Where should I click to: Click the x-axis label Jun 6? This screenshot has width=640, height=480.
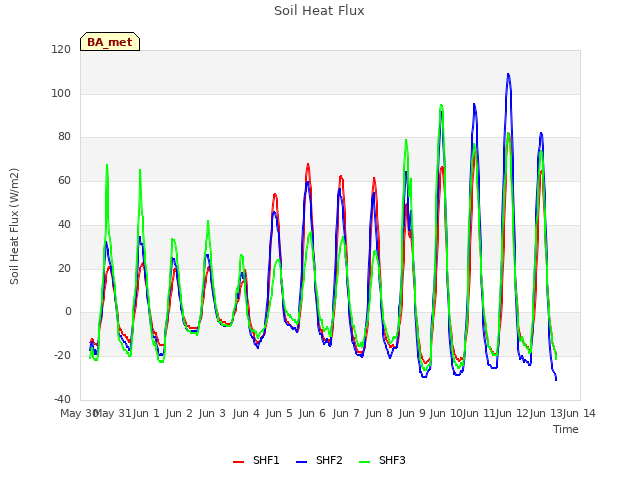pos(312,413)
